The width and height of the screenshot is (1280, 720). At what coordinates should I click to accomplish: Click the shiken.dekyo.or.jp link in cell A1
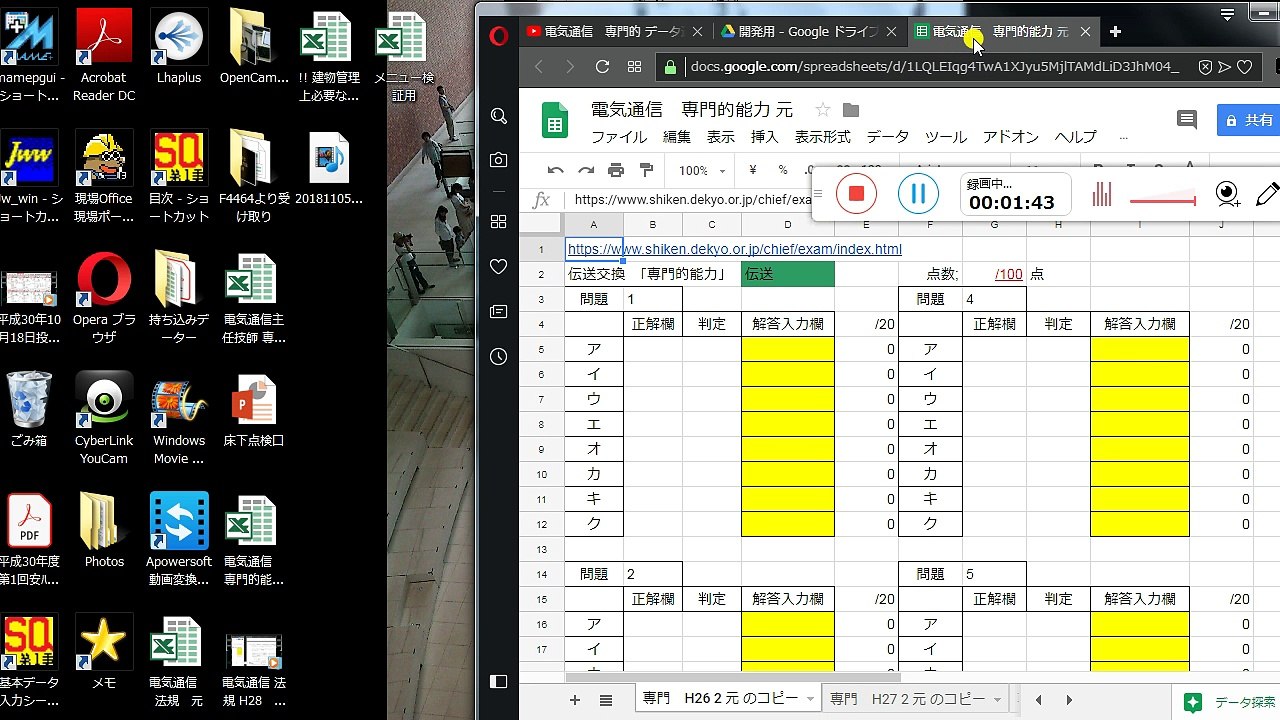(x=735, y=249)
